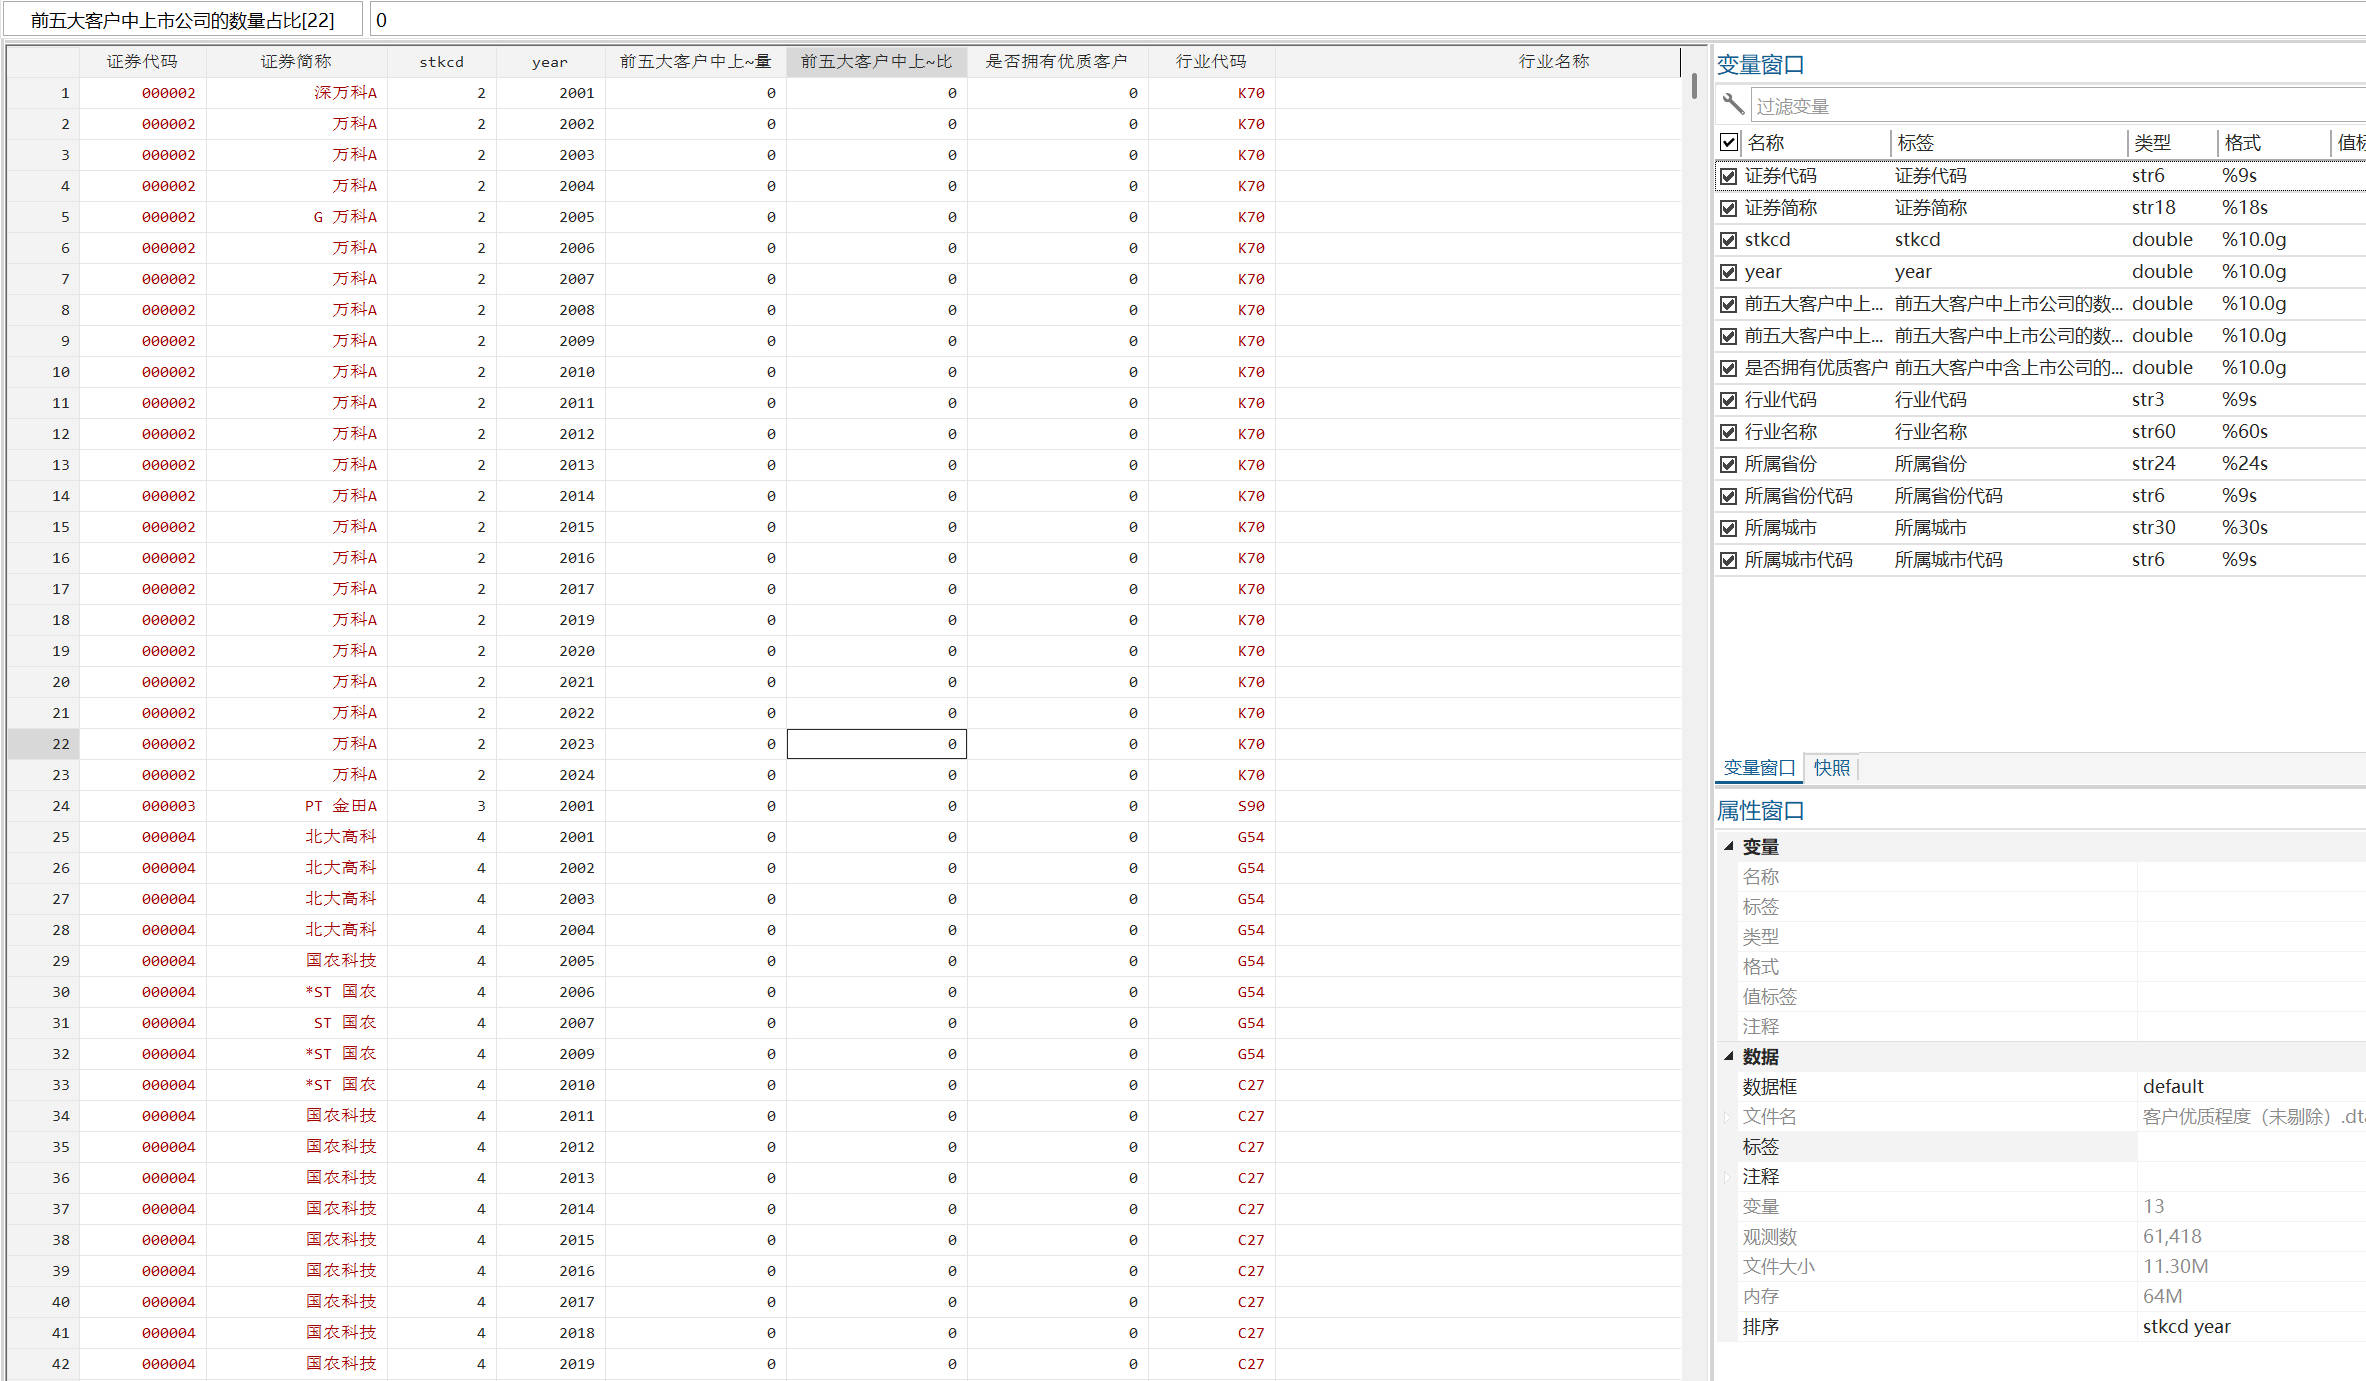Expand the 文件名 property row
Image resolution: width=2366 pixels, height=1381 pixels.
pyautogui.click(x=1727, y=1116)
